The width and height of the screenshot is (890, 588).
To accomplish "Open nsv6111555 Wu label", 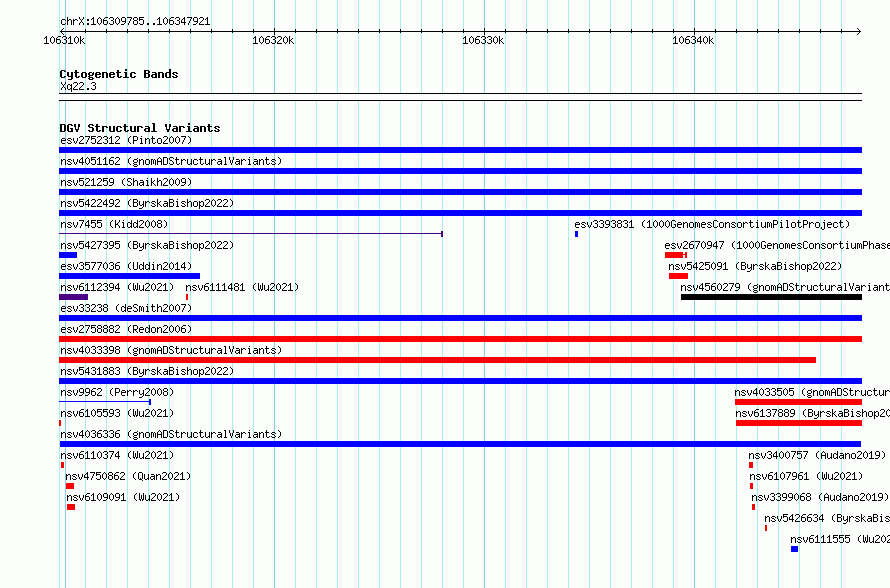I will coord(840,539).
